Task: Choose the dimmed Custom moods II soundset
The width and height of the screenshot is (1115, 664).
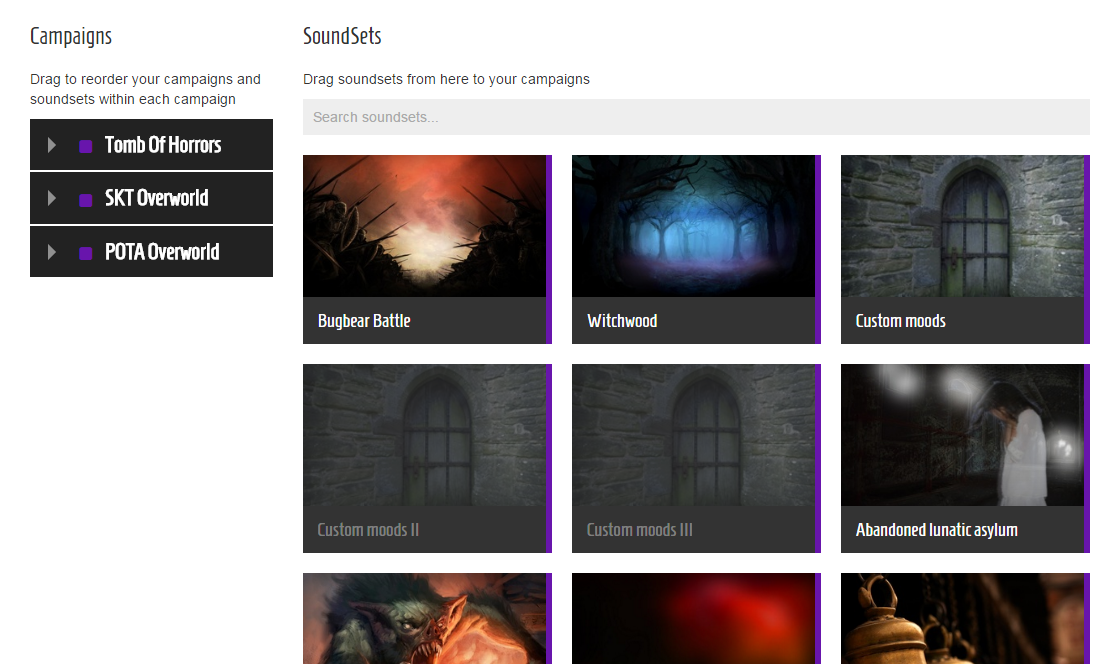Action: 425,458
